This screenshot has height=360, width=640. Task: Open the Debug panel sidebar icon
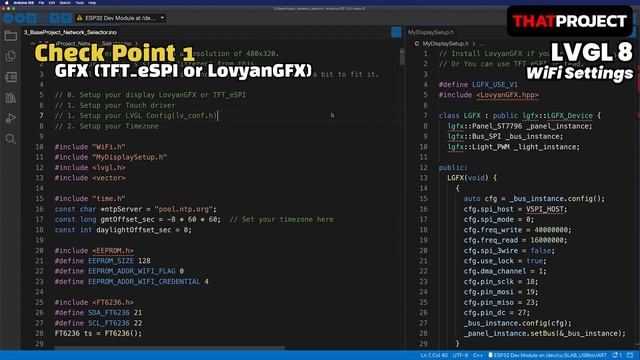[11, 118]
